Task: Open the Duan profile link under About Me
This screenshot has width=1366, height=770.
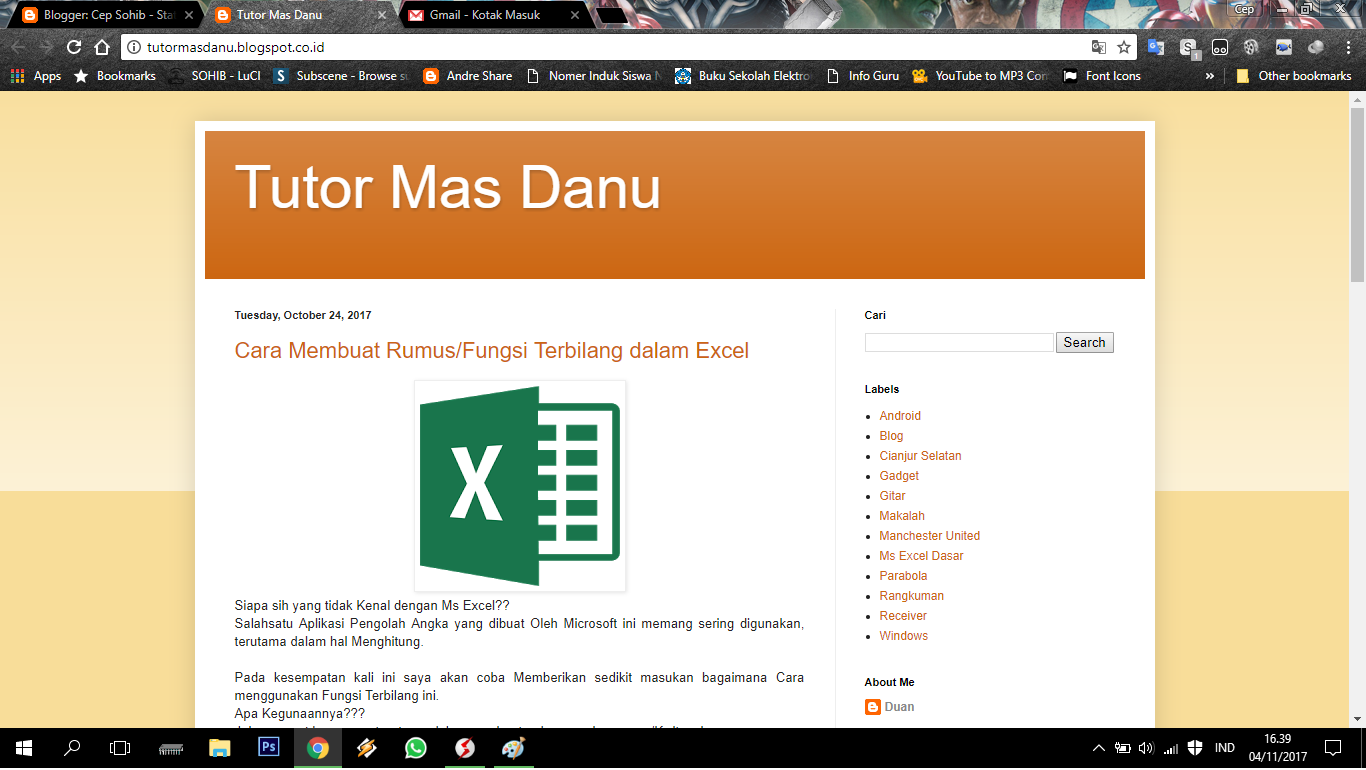Action: pos(899,707)
